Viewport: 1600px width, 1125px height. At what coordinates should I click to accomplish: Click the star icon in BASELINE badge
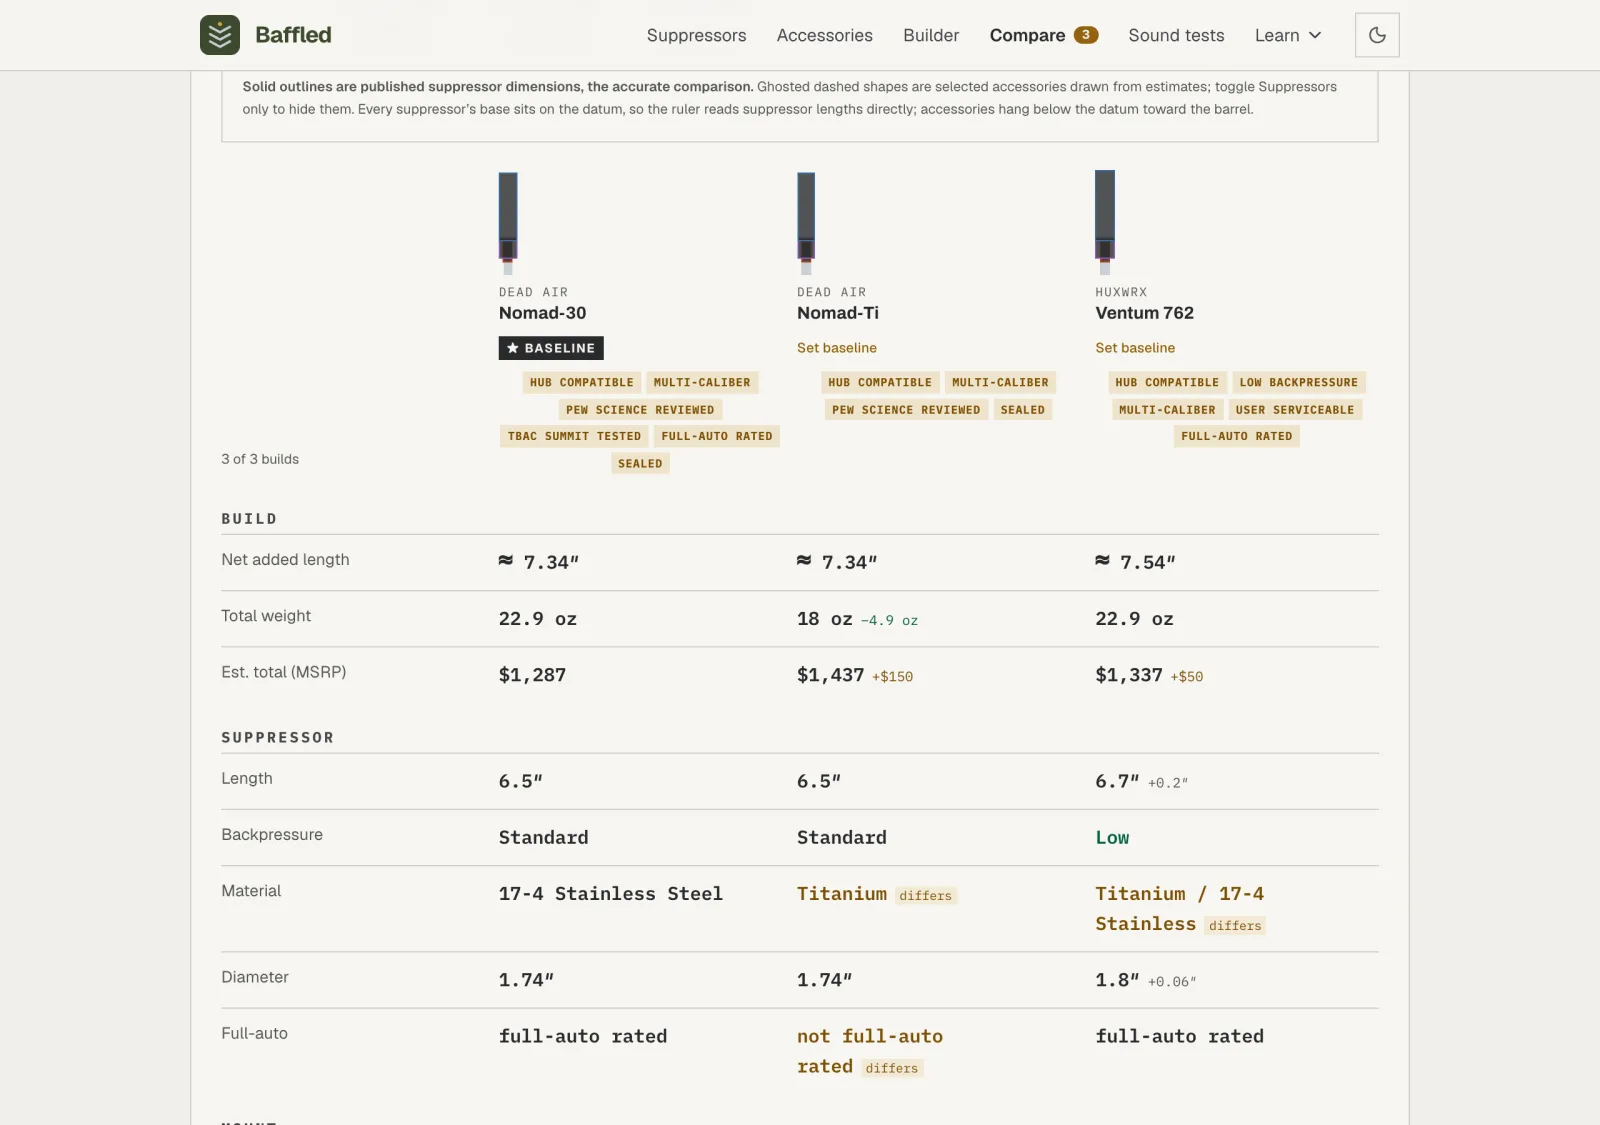coord(513,348)
